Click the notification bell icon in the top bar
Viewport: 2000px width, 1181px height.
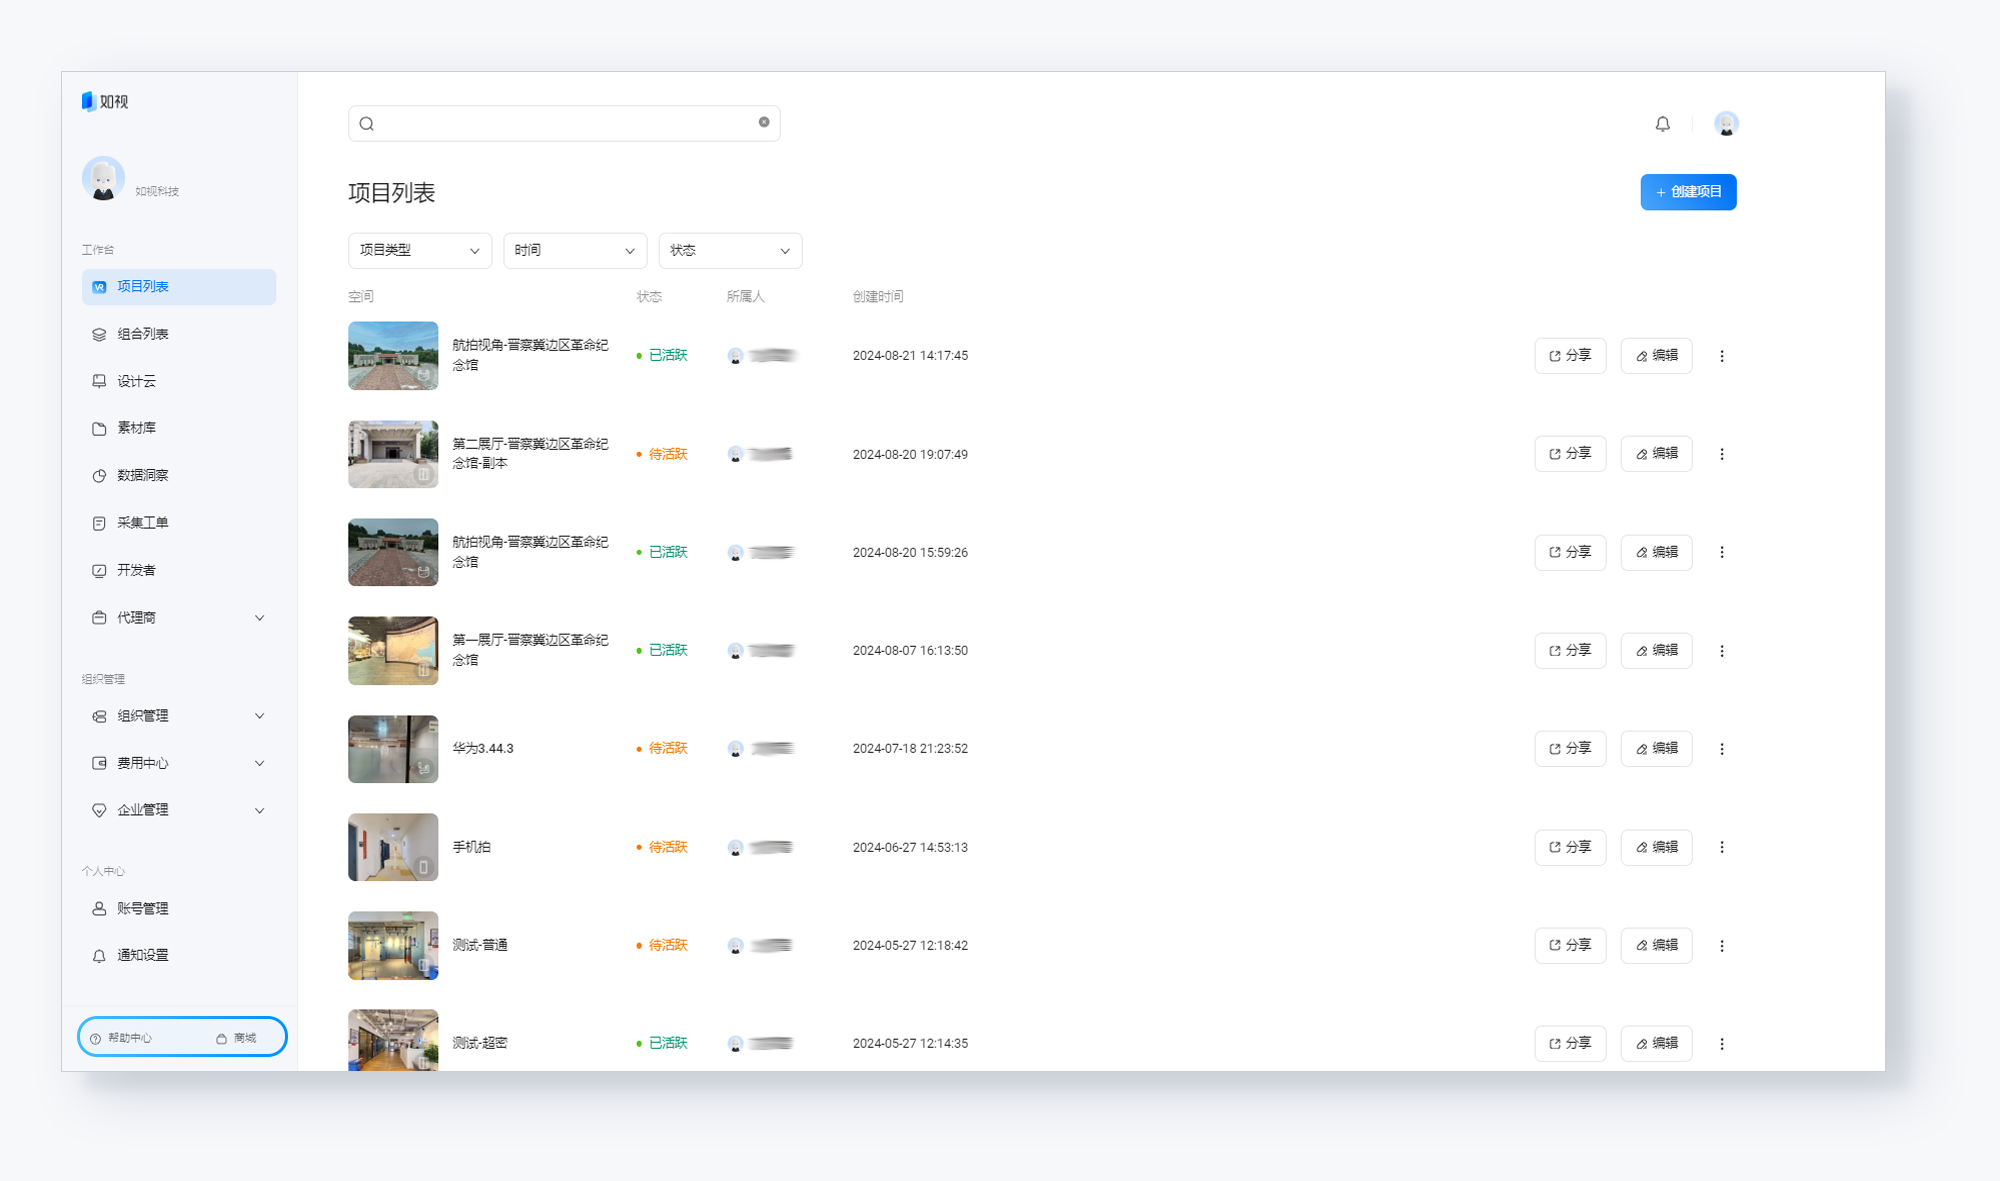coord(1662,124)
